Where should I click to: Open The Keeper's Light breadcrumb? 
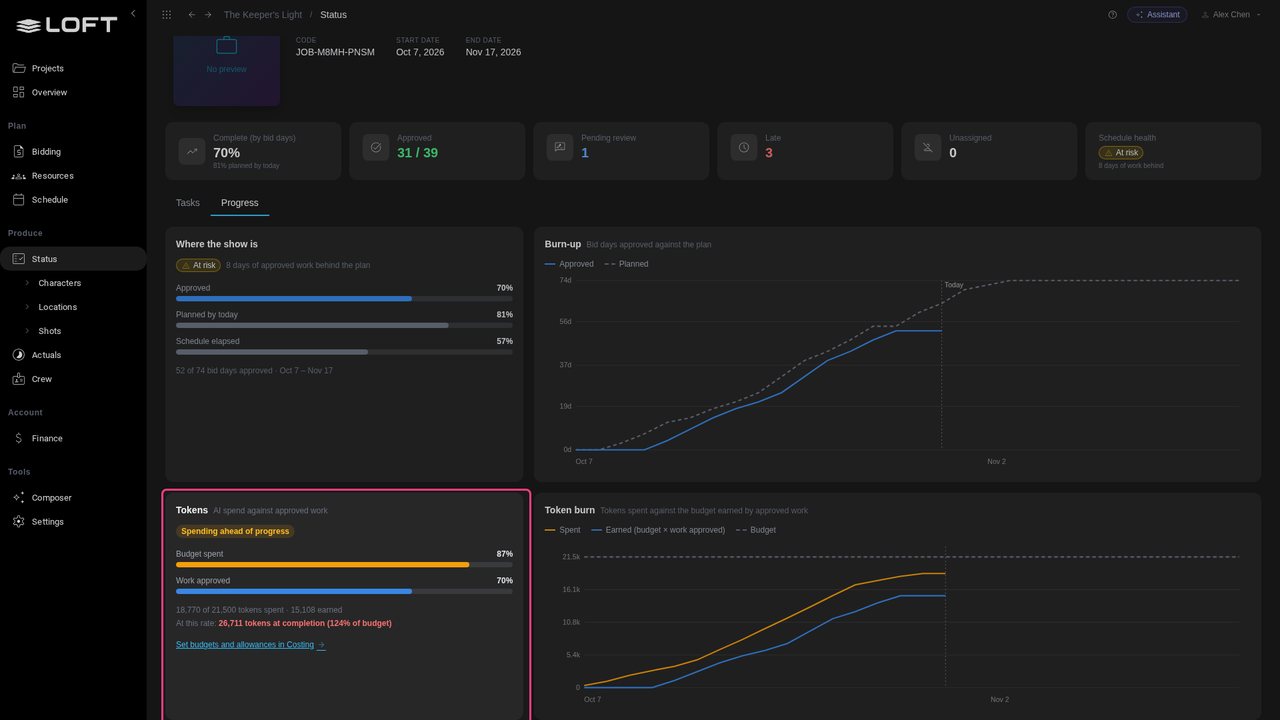pos(263,15)
